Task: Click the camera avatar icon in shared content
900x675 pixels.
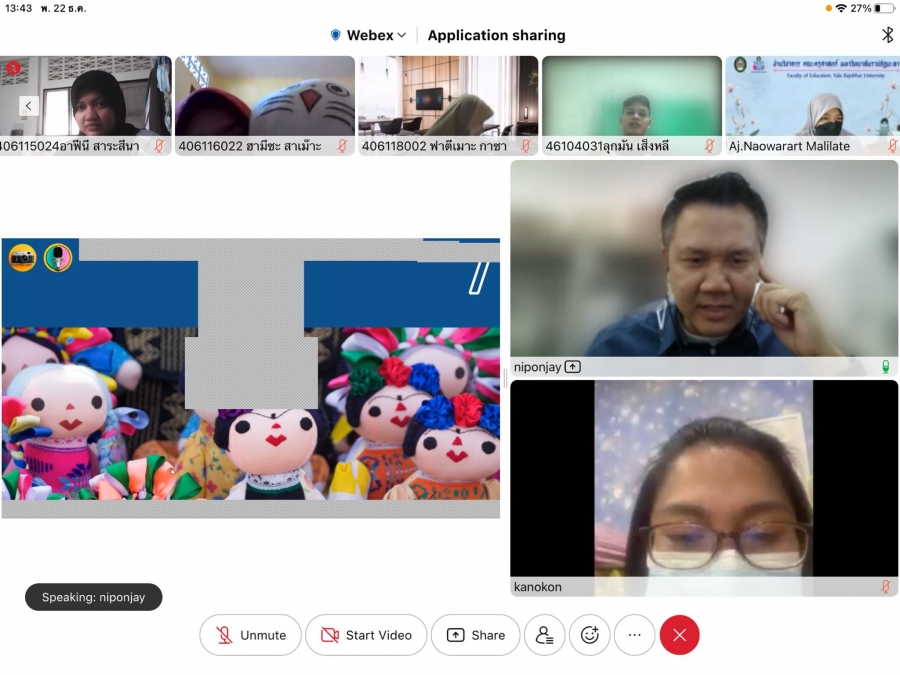Action: pyautogui.click(x=23, y=258)
